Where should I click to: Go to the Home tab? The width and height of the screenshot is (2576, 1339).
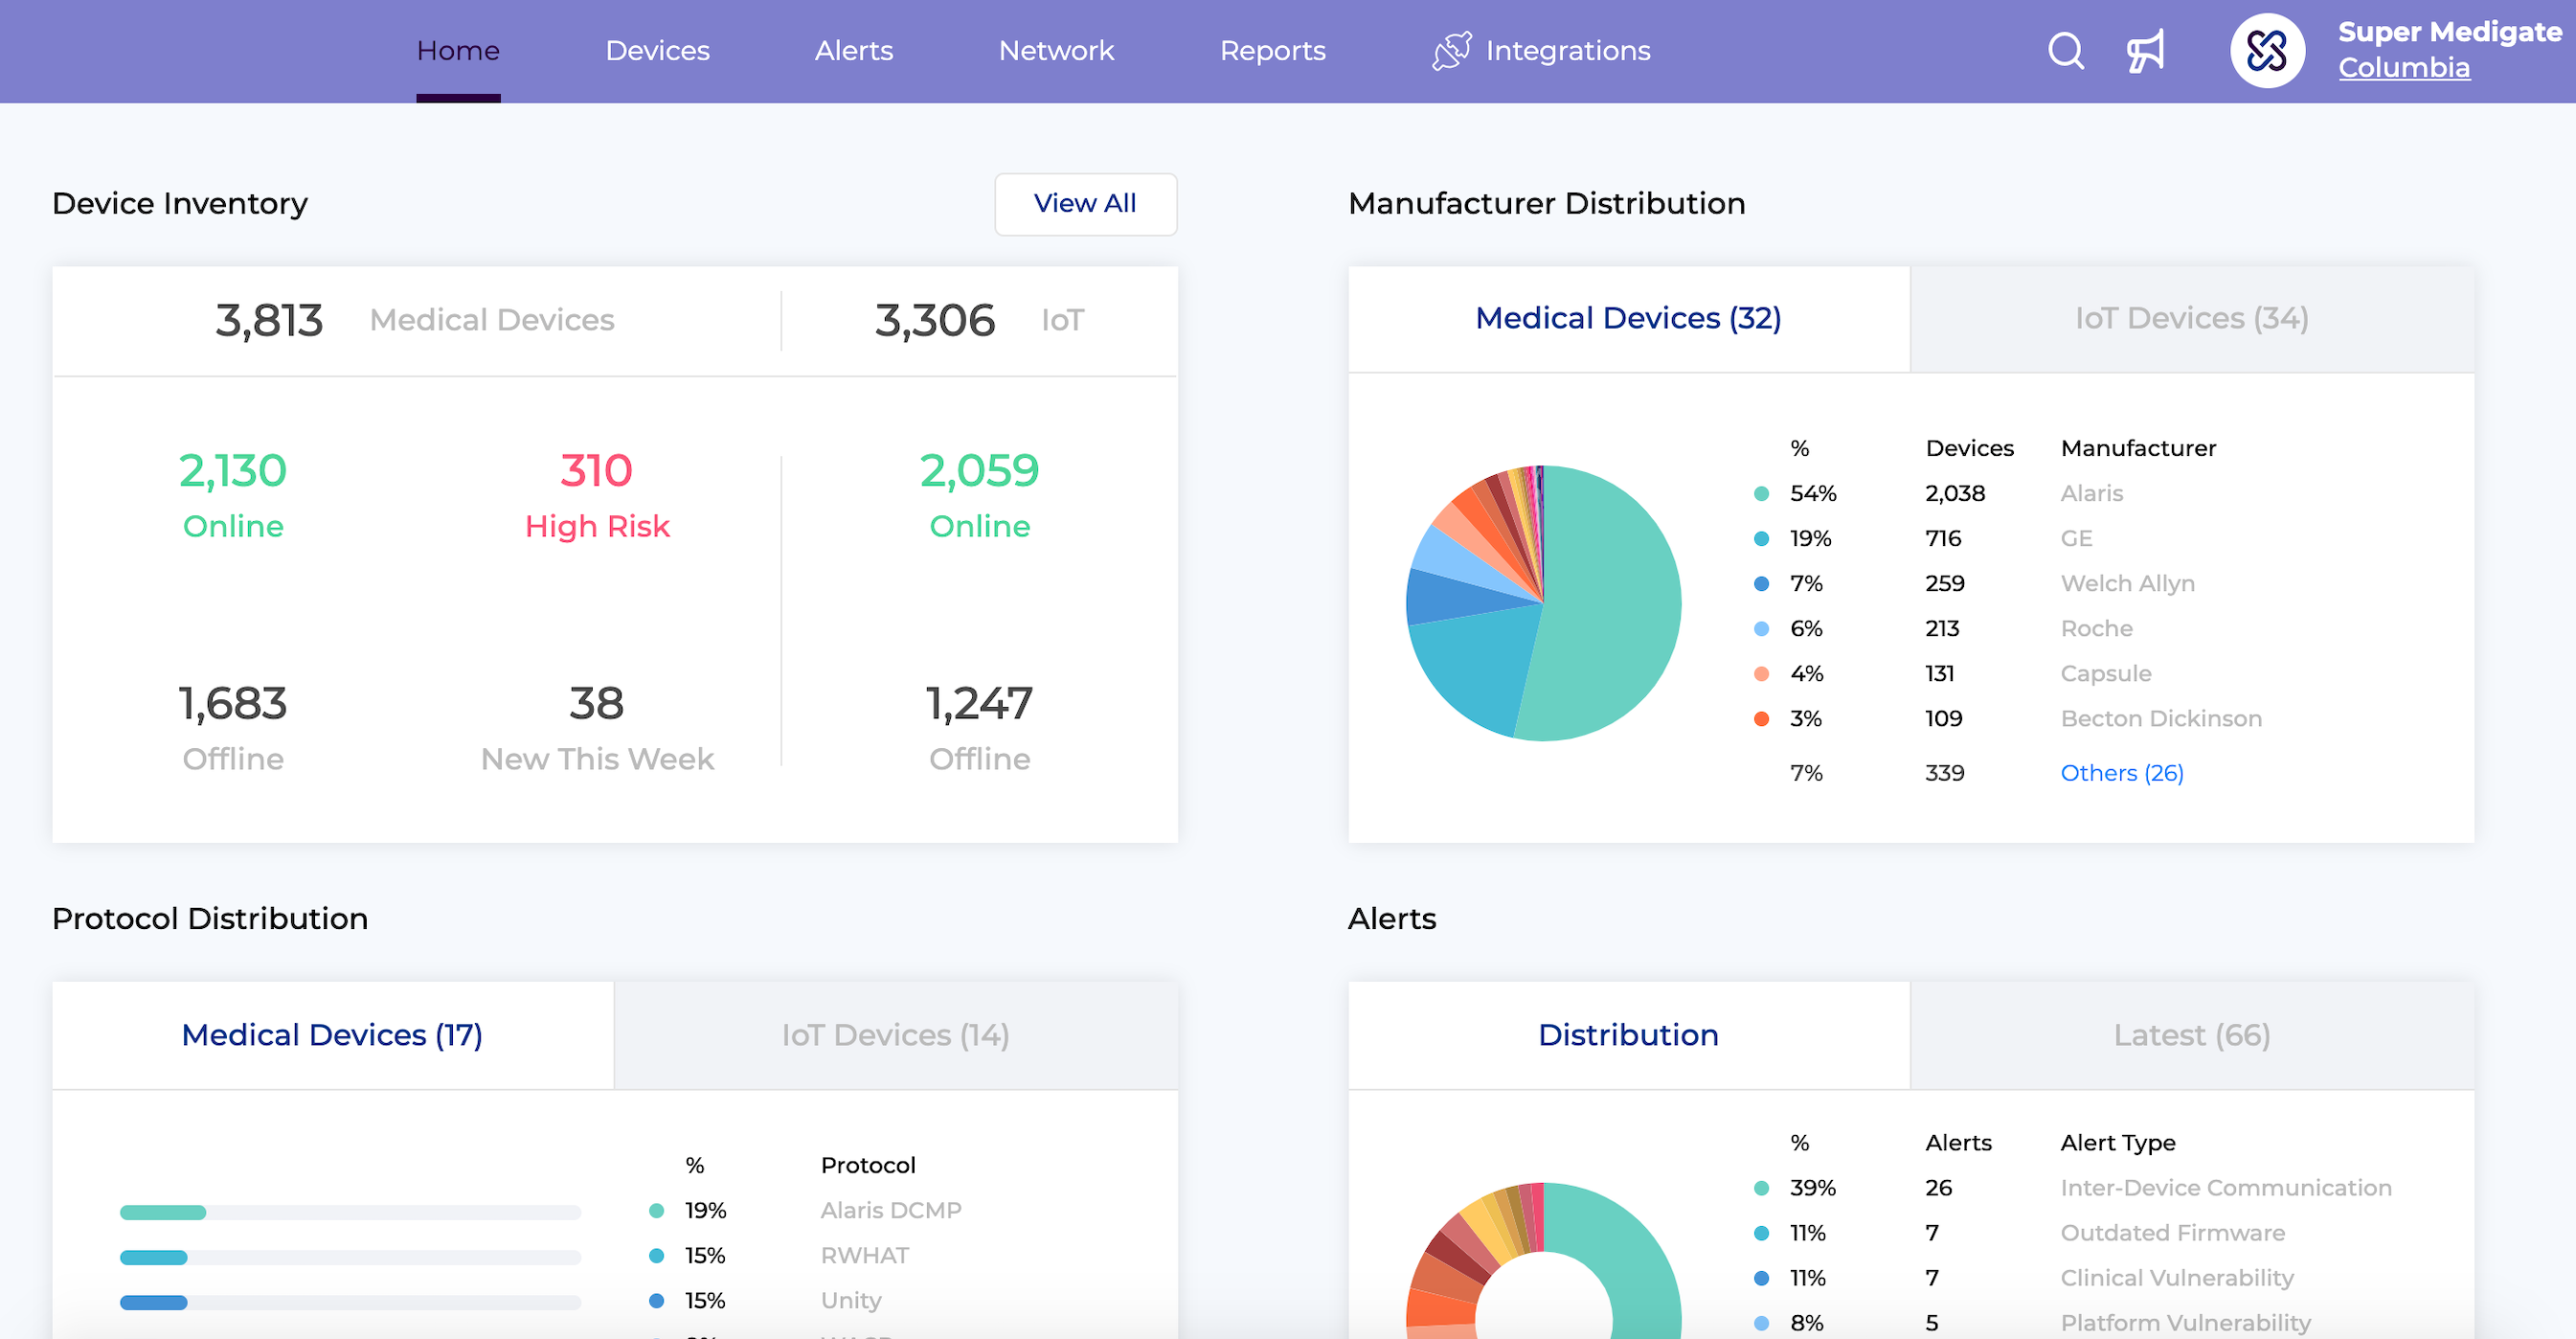(x=458, y=50)
